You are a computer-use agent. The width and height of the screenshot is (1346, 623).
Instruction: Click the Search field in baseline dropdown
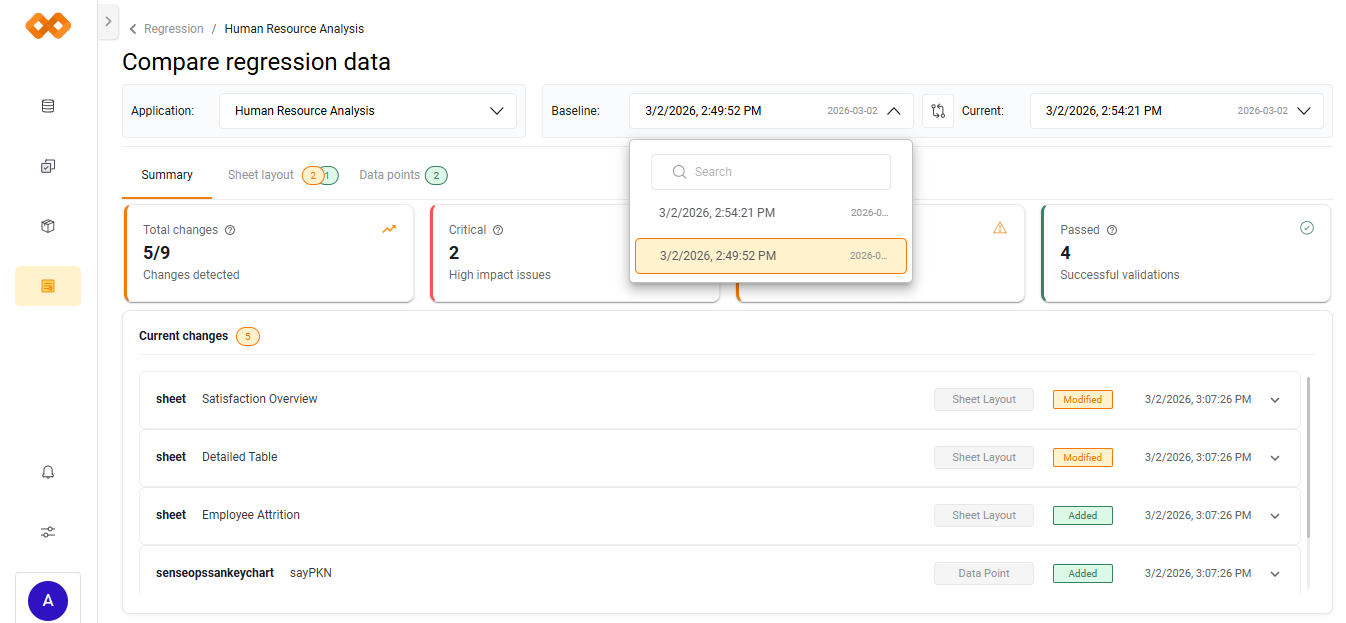coord(770,172)
